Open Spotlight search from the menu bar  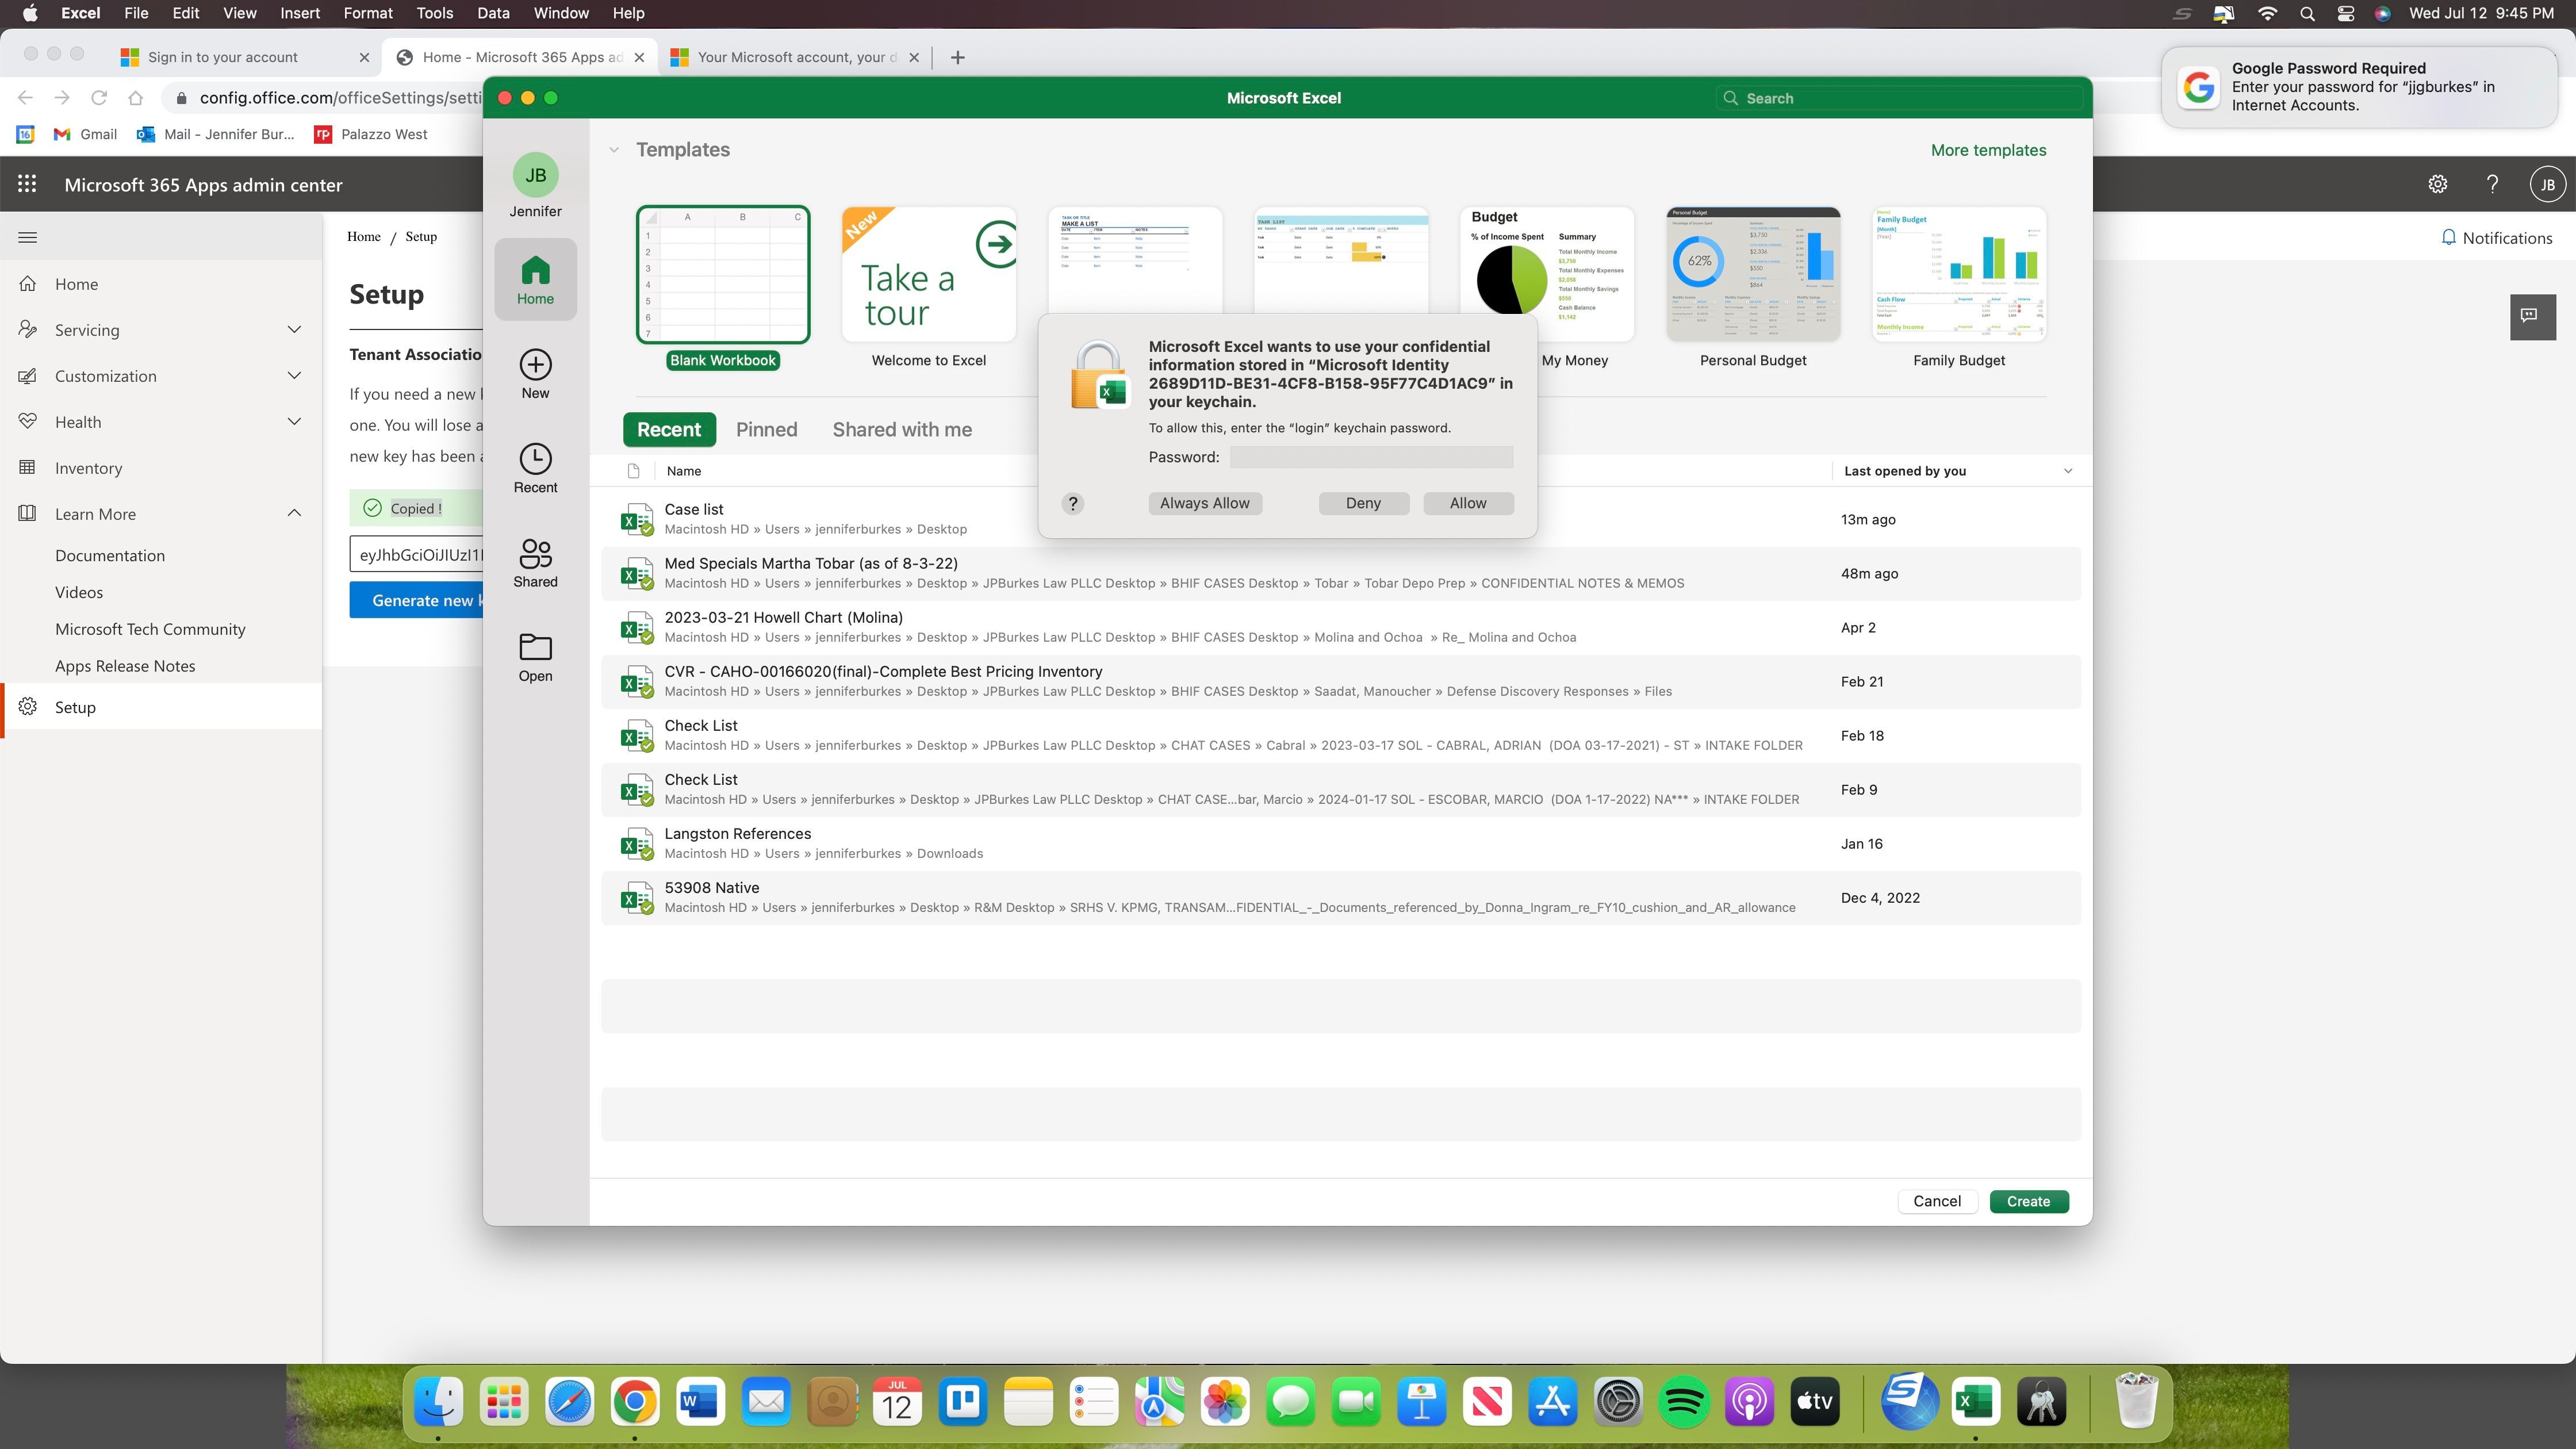[2307, 13]
